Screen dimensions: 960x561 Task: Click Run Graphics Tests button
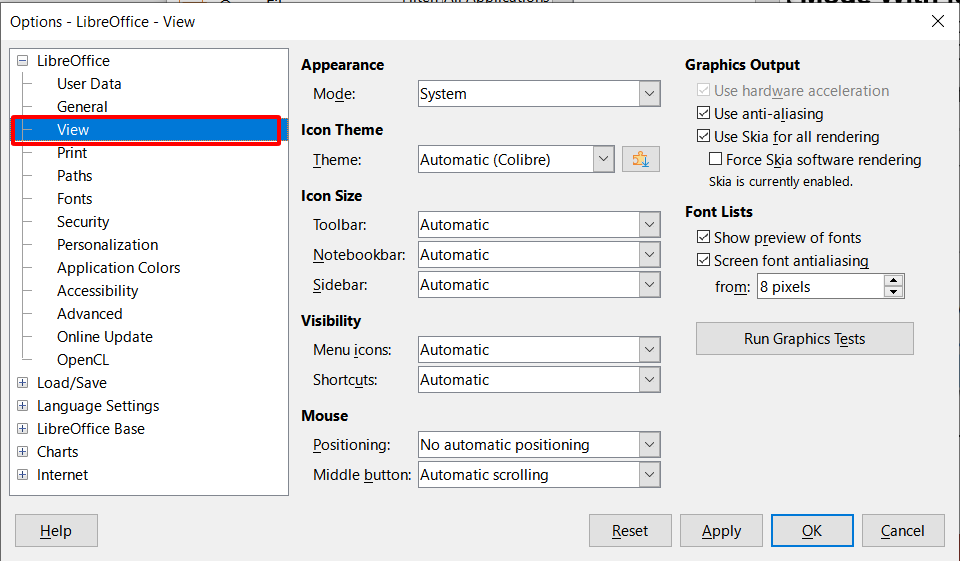pos(805,339)
